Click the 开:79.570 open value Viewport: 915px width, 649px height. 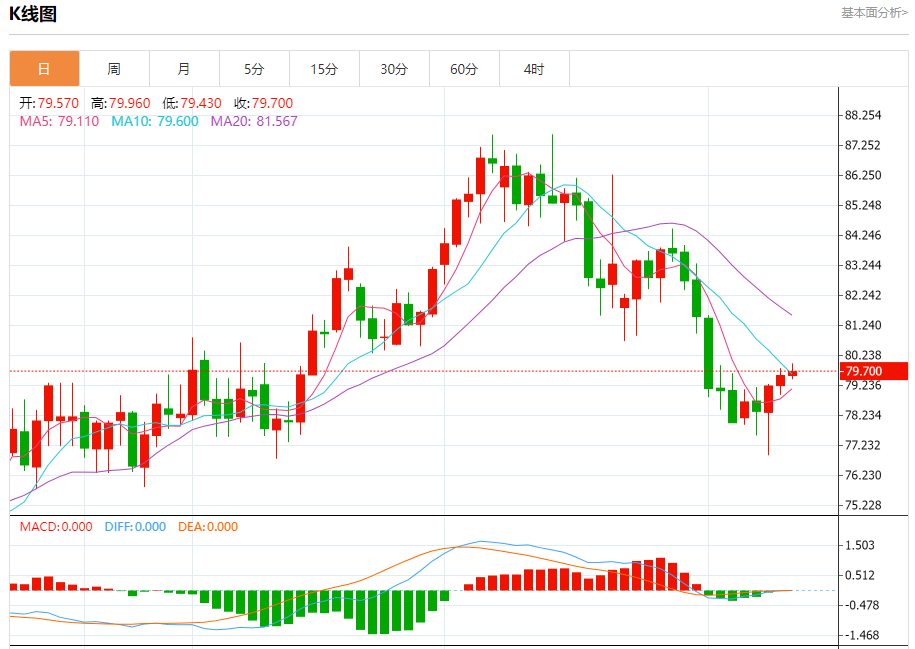coord(49,103)
